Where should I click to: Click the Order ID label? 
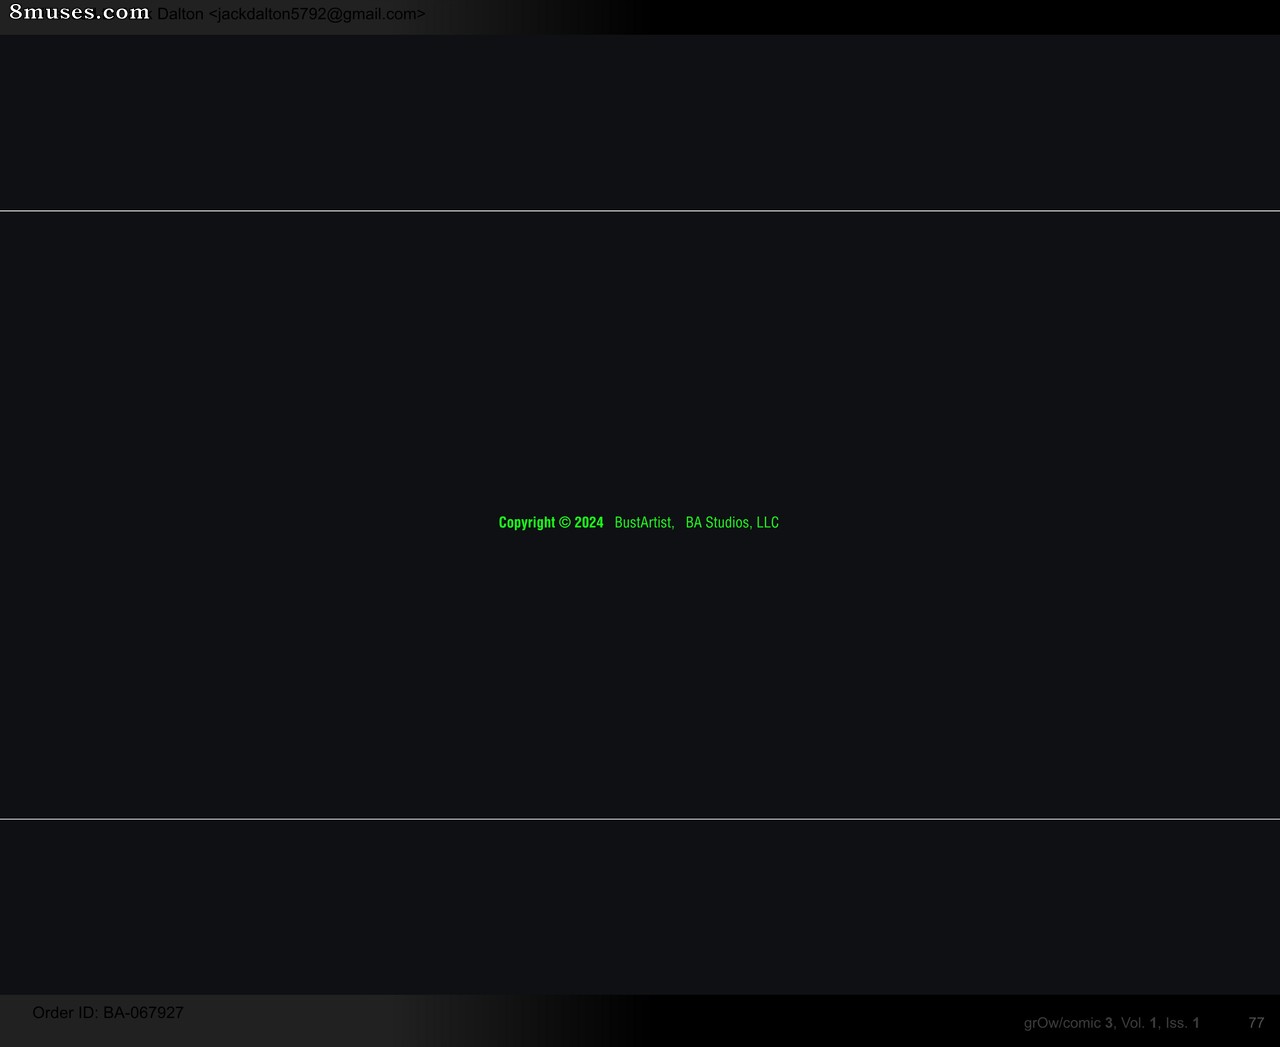tap(65, 1013)
